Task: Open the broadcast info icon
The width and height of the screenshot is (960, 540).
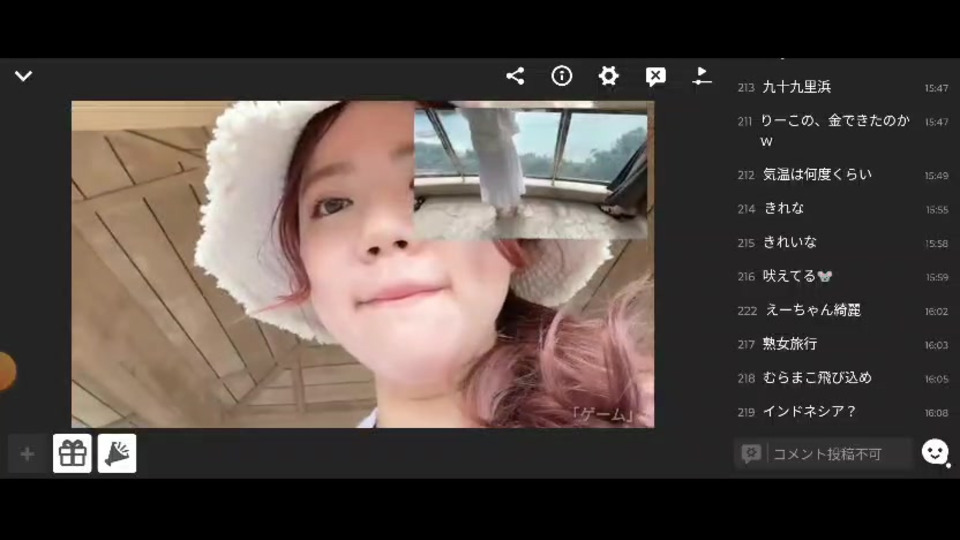Action: [561, 76]
